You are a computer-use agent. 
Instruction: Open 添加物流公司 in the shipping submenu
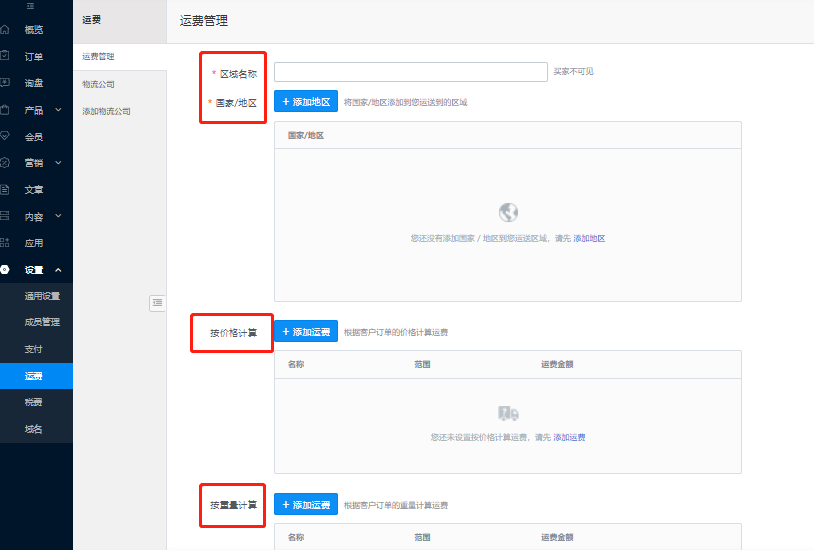click(x=106, y=111)
